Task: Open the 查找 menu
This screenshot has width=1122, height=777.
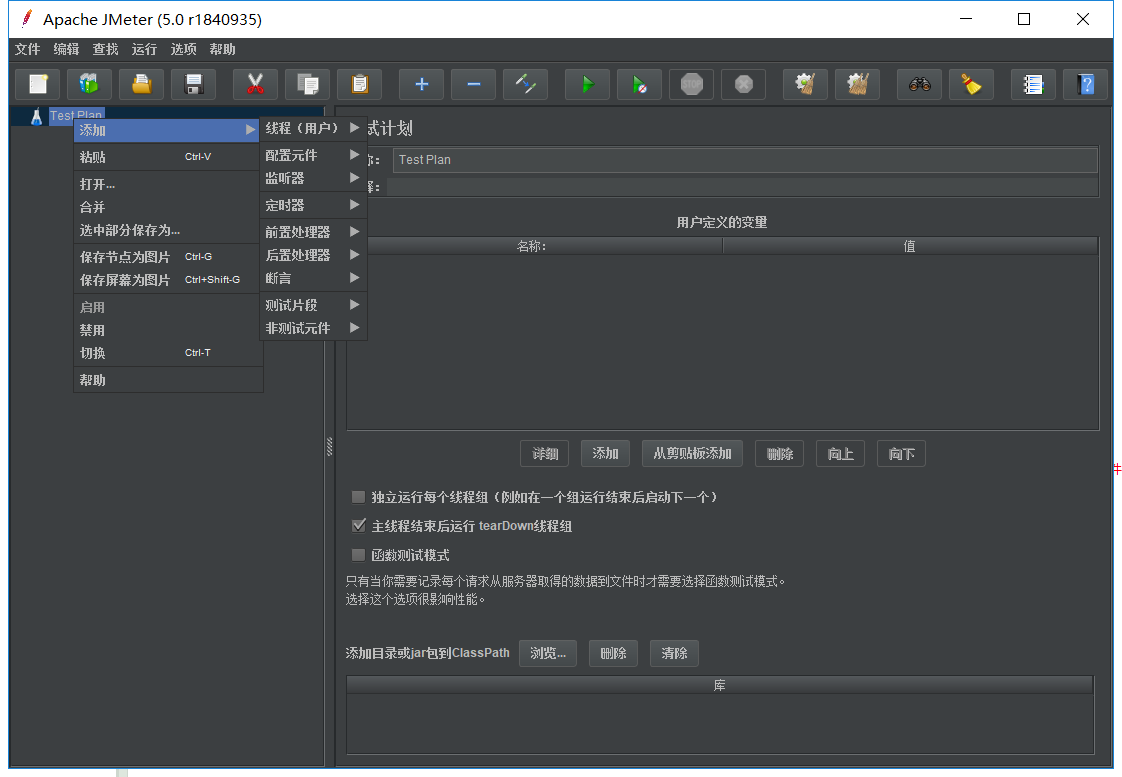Action: (105, 49)
